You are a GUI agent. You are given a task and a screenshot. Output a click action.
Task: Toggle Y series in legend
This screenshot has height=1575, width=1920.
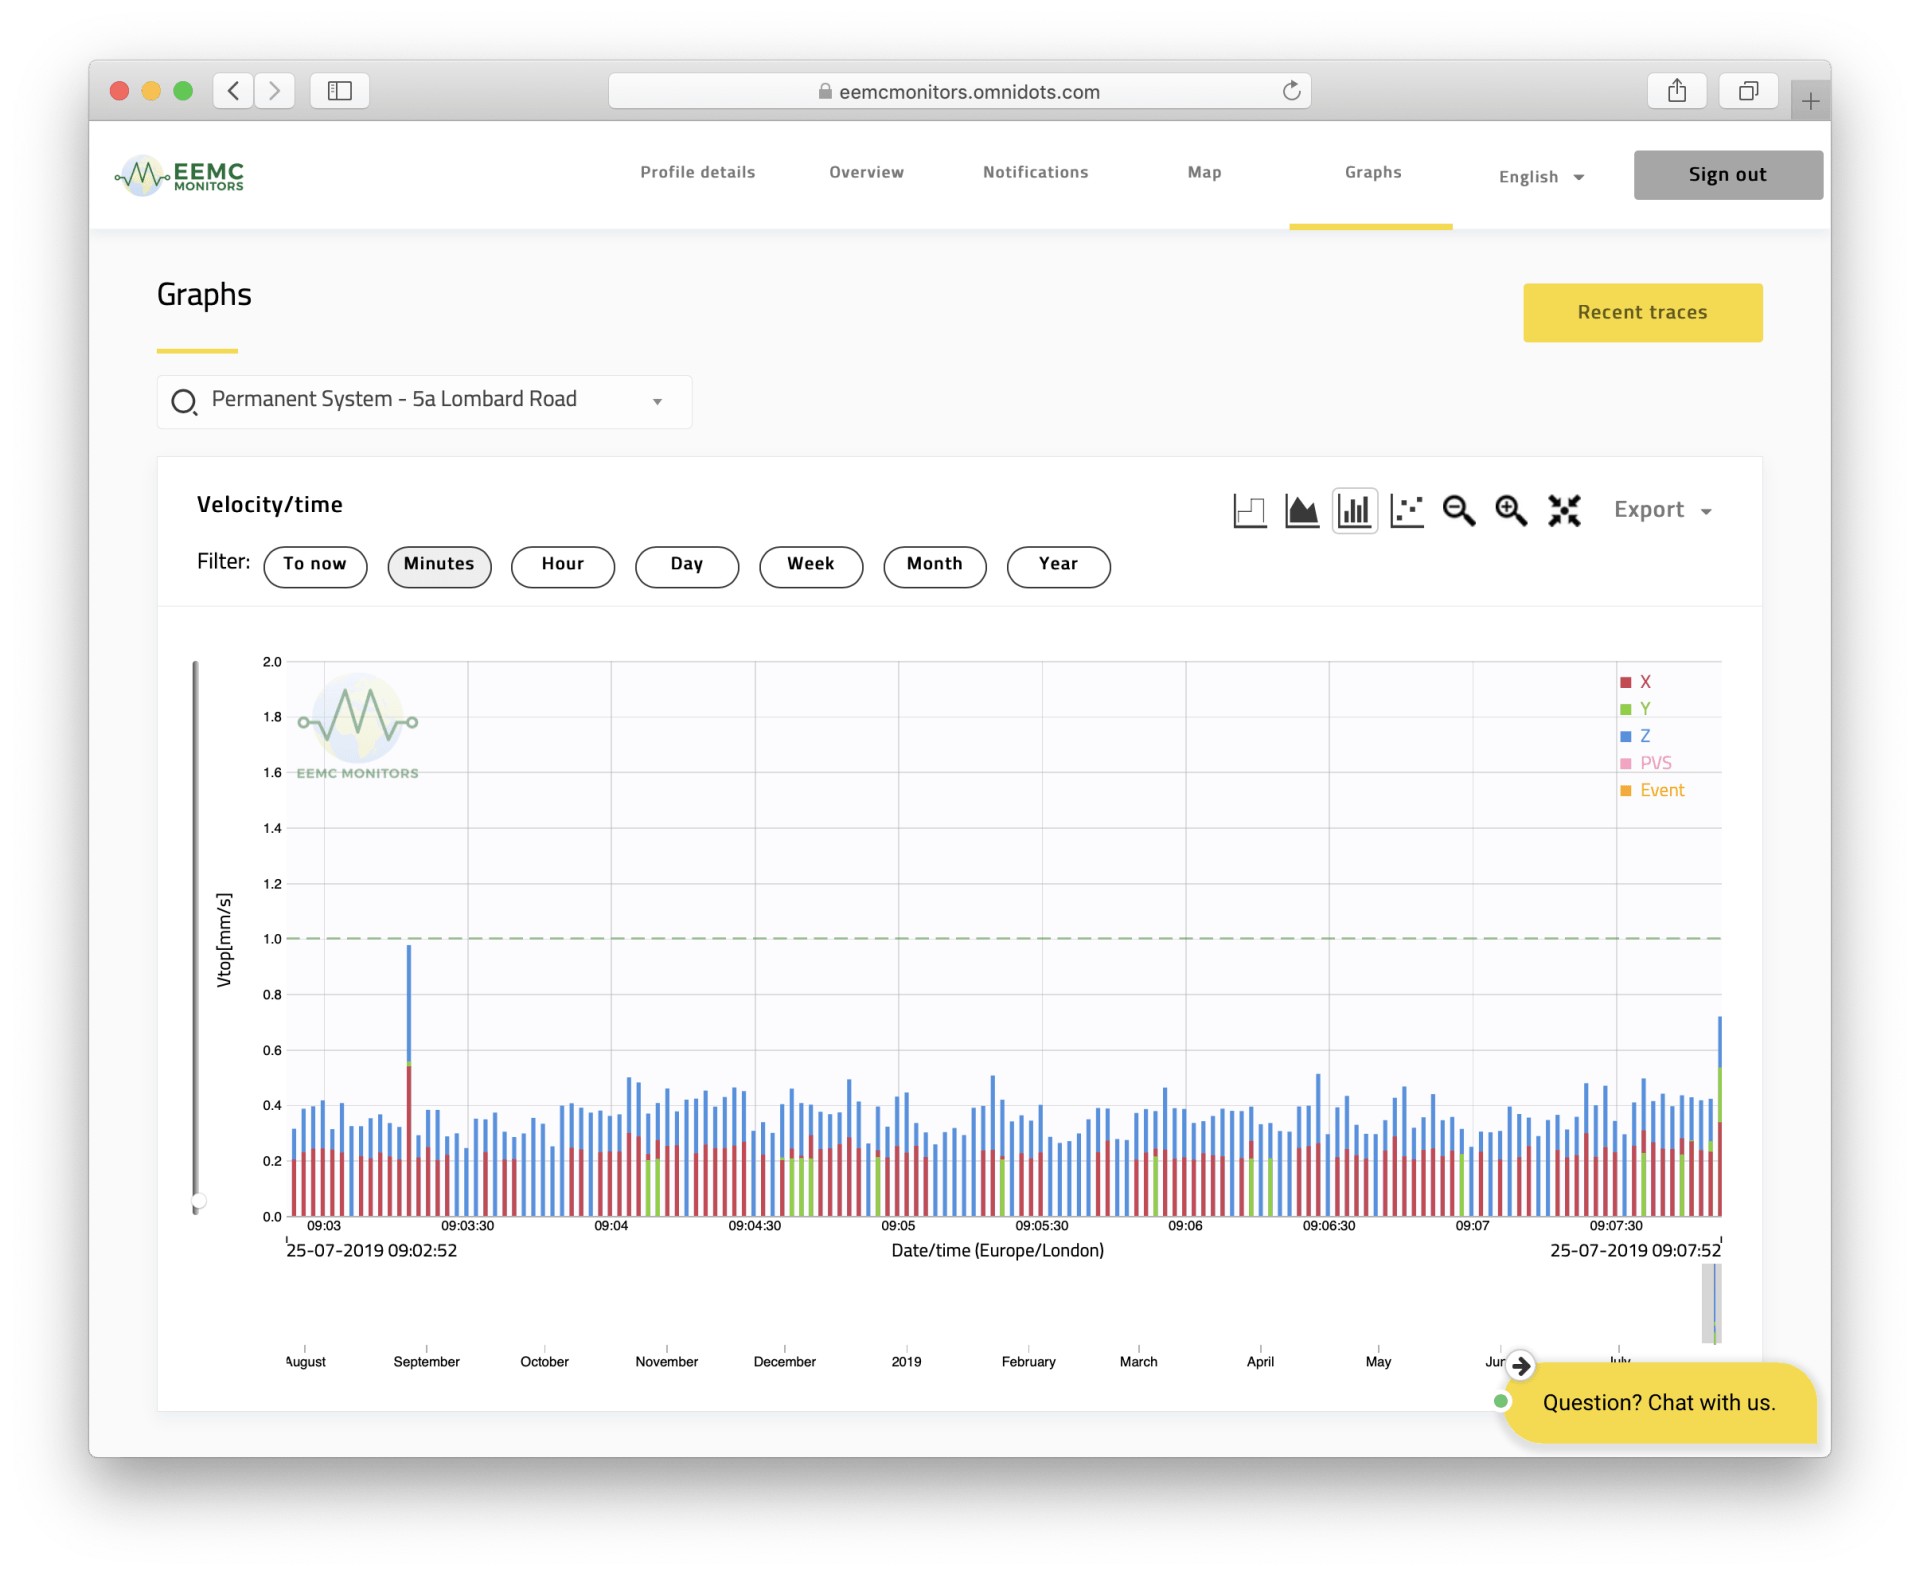pyautogui.click(x=1636, y=709)
